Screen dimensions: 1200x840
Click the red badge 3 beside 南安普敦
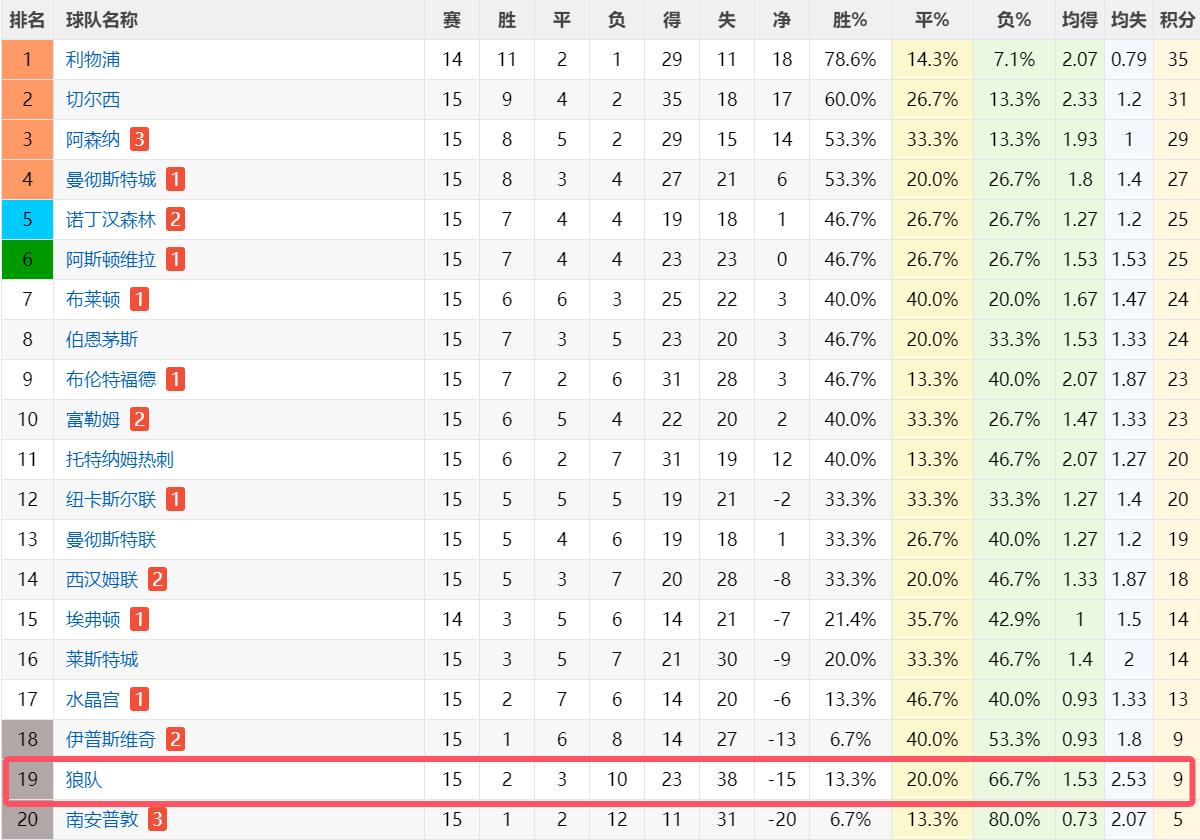157,819
